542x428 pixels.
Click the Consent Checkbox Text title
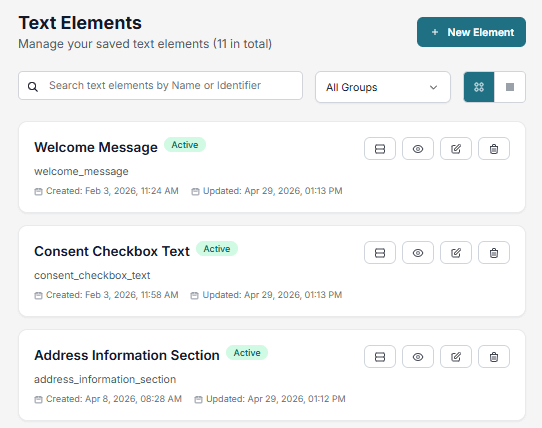tap(112, 251)
